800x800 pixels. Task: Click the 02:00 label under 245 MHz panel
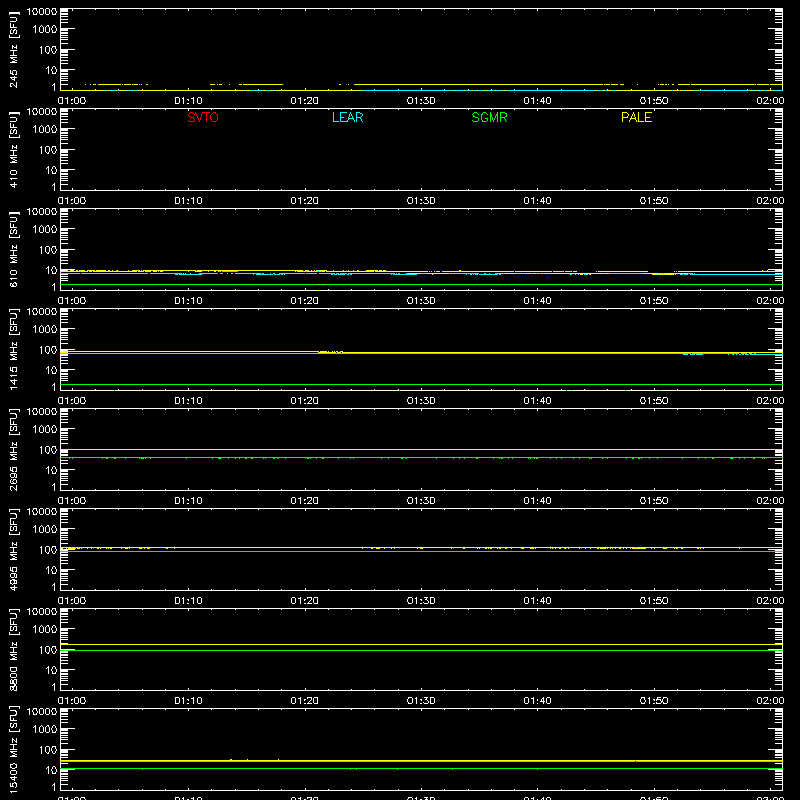pos(770,101)
